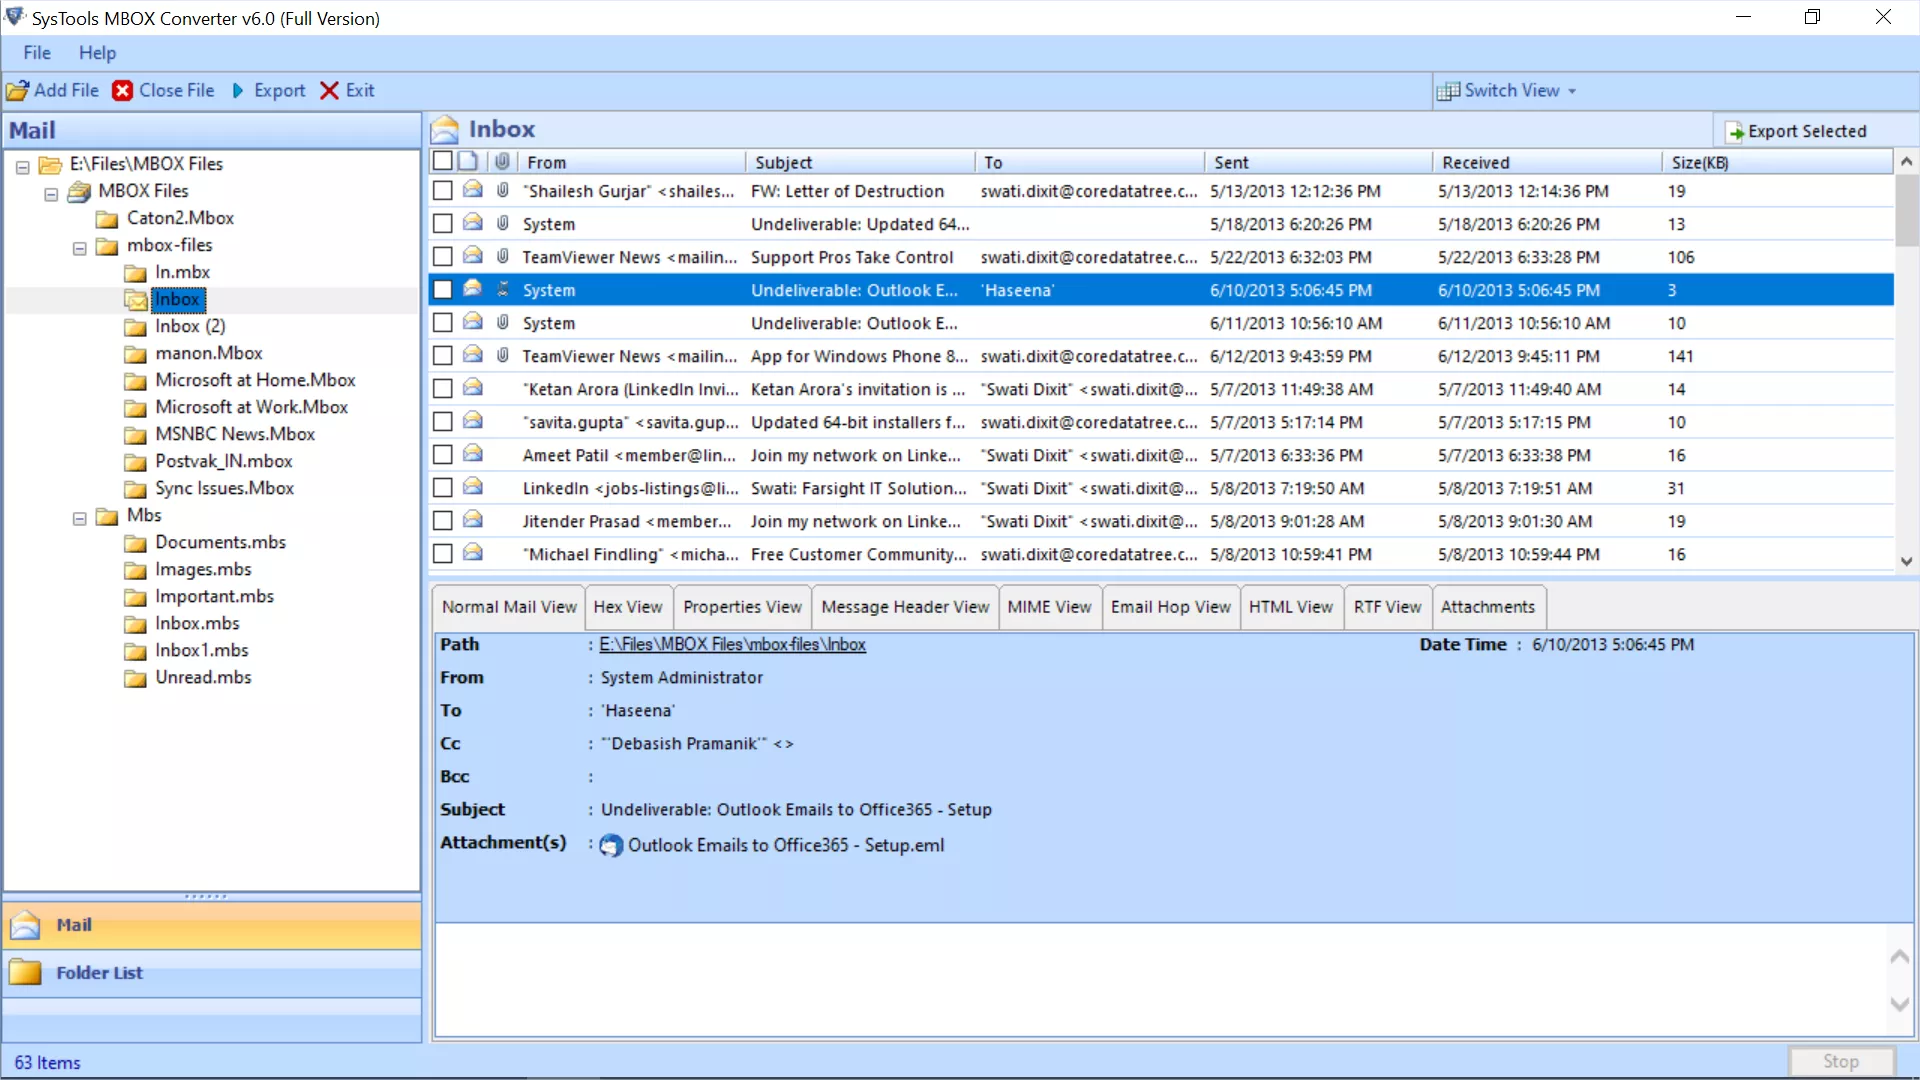Click the page icon column header
The width and height of the screenshot is (1920, 1080).
(x=468, y=161)
